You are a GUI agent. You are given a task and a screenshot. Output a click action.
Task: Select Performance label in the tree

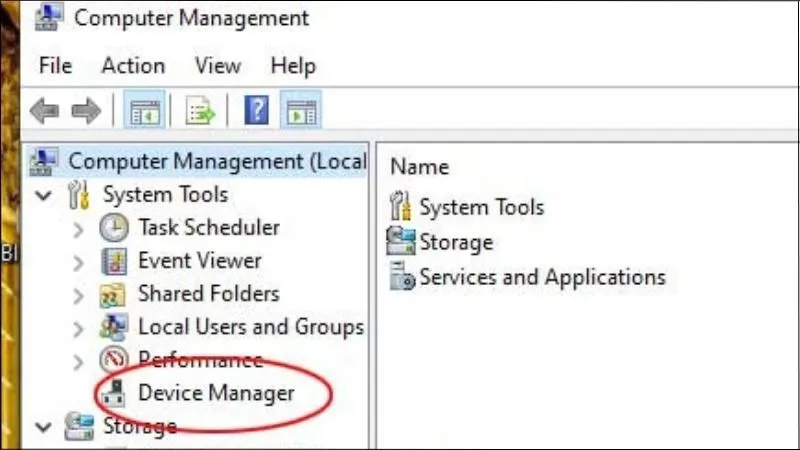tap(201, 360)
